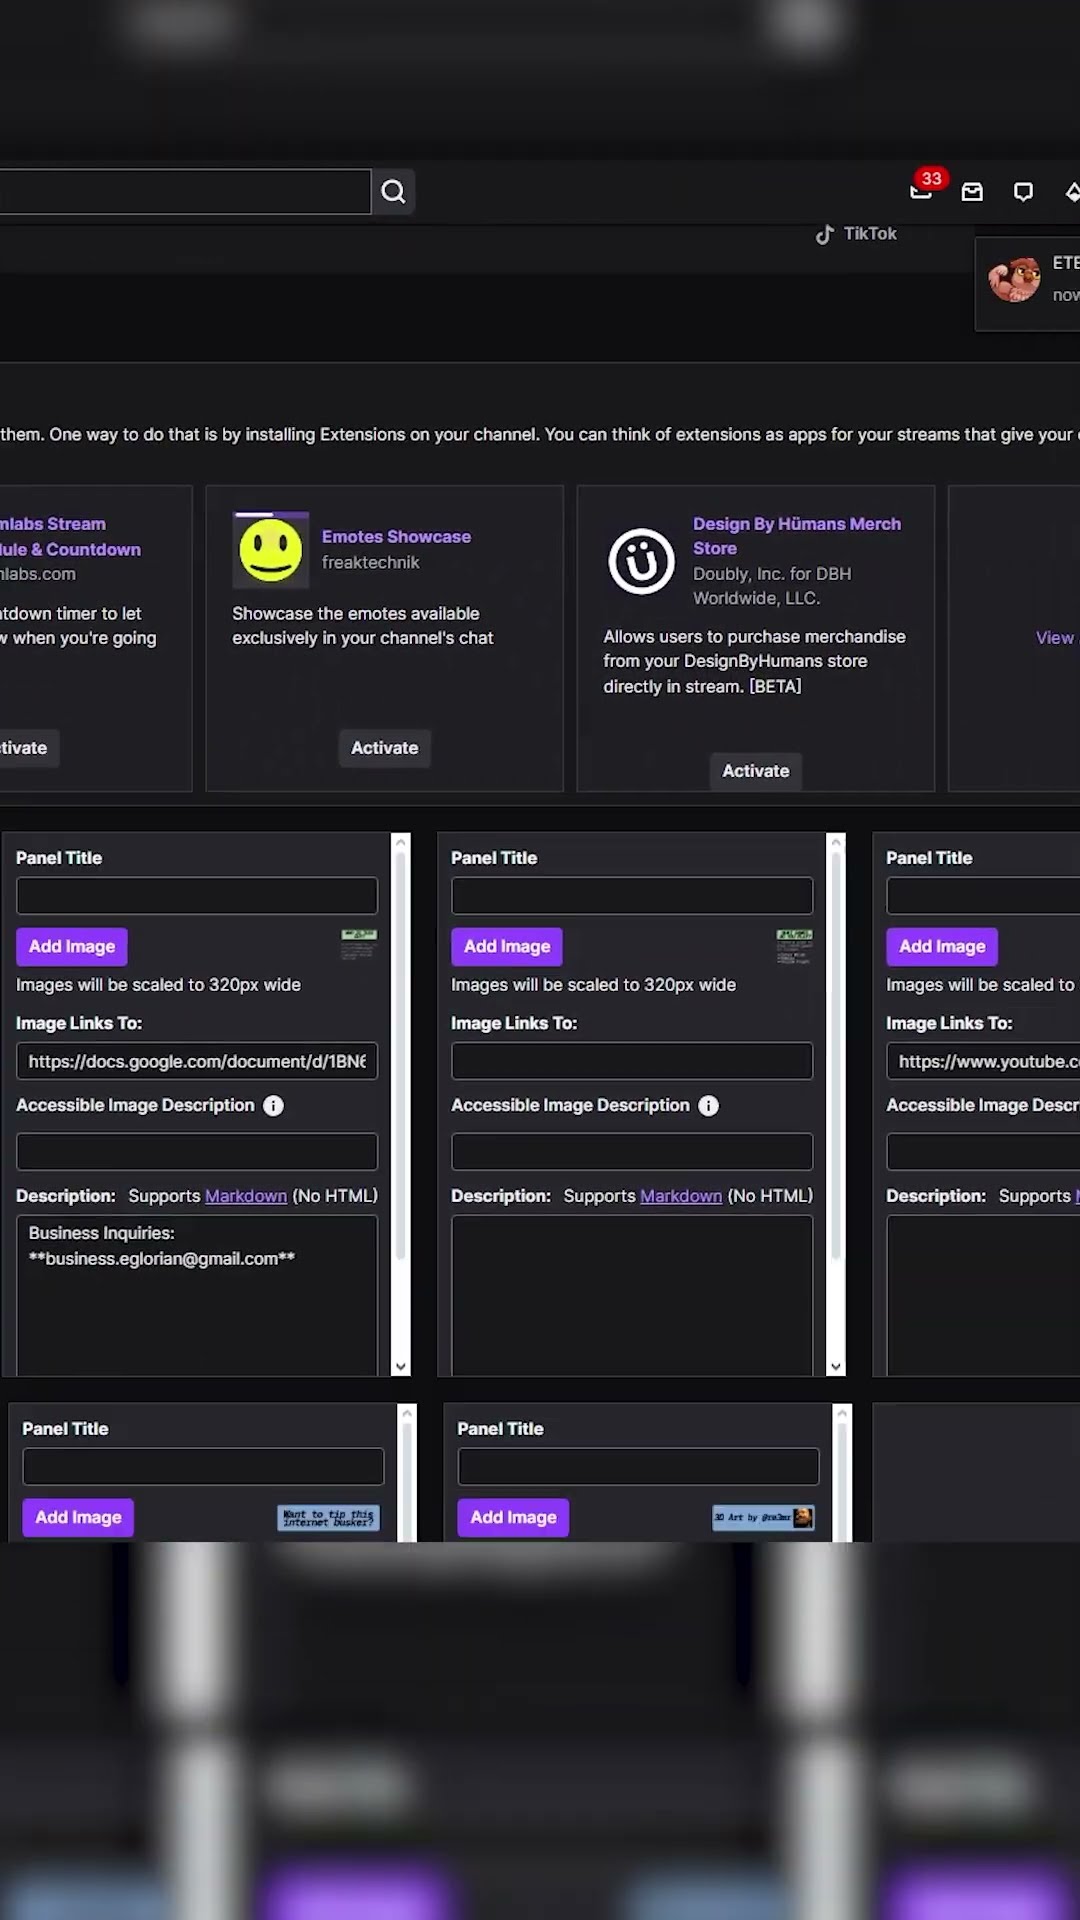1080x1920 pixels.
Task: Open the Emotes Showcase title link
Action: point(396,537)
